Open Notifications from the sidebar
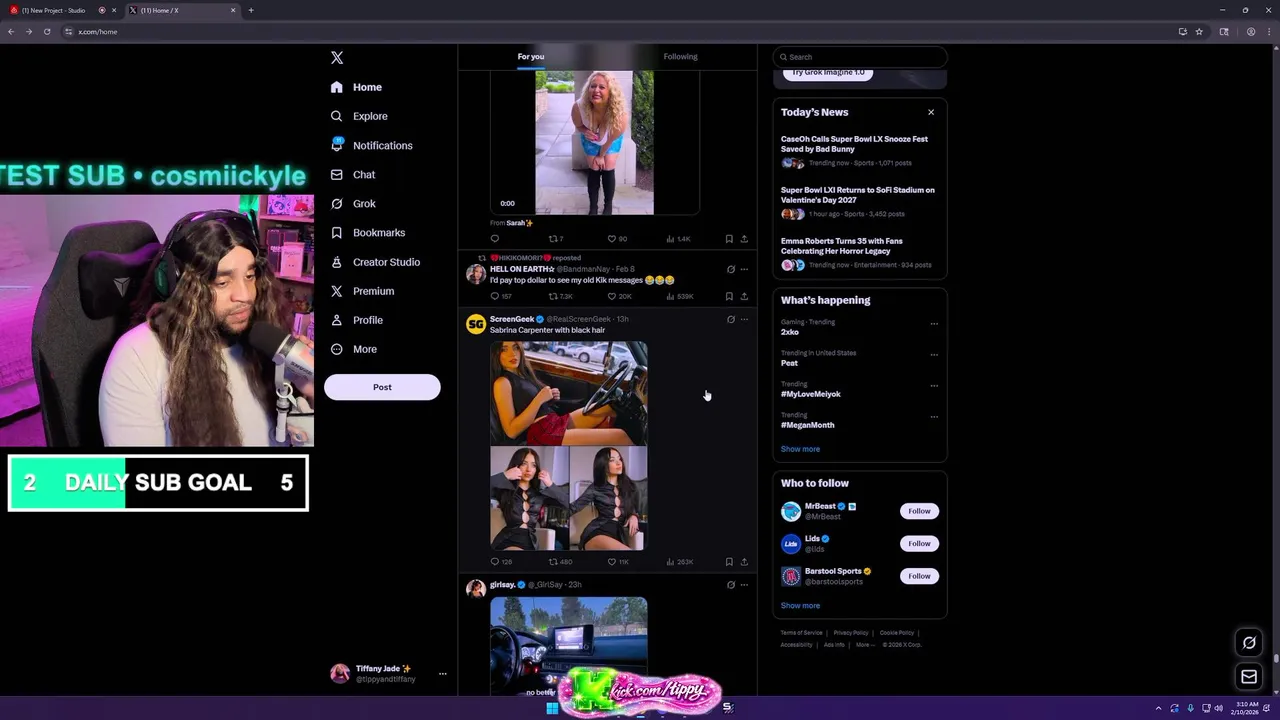Viewport: 1280px width, 720px height. 371,145
